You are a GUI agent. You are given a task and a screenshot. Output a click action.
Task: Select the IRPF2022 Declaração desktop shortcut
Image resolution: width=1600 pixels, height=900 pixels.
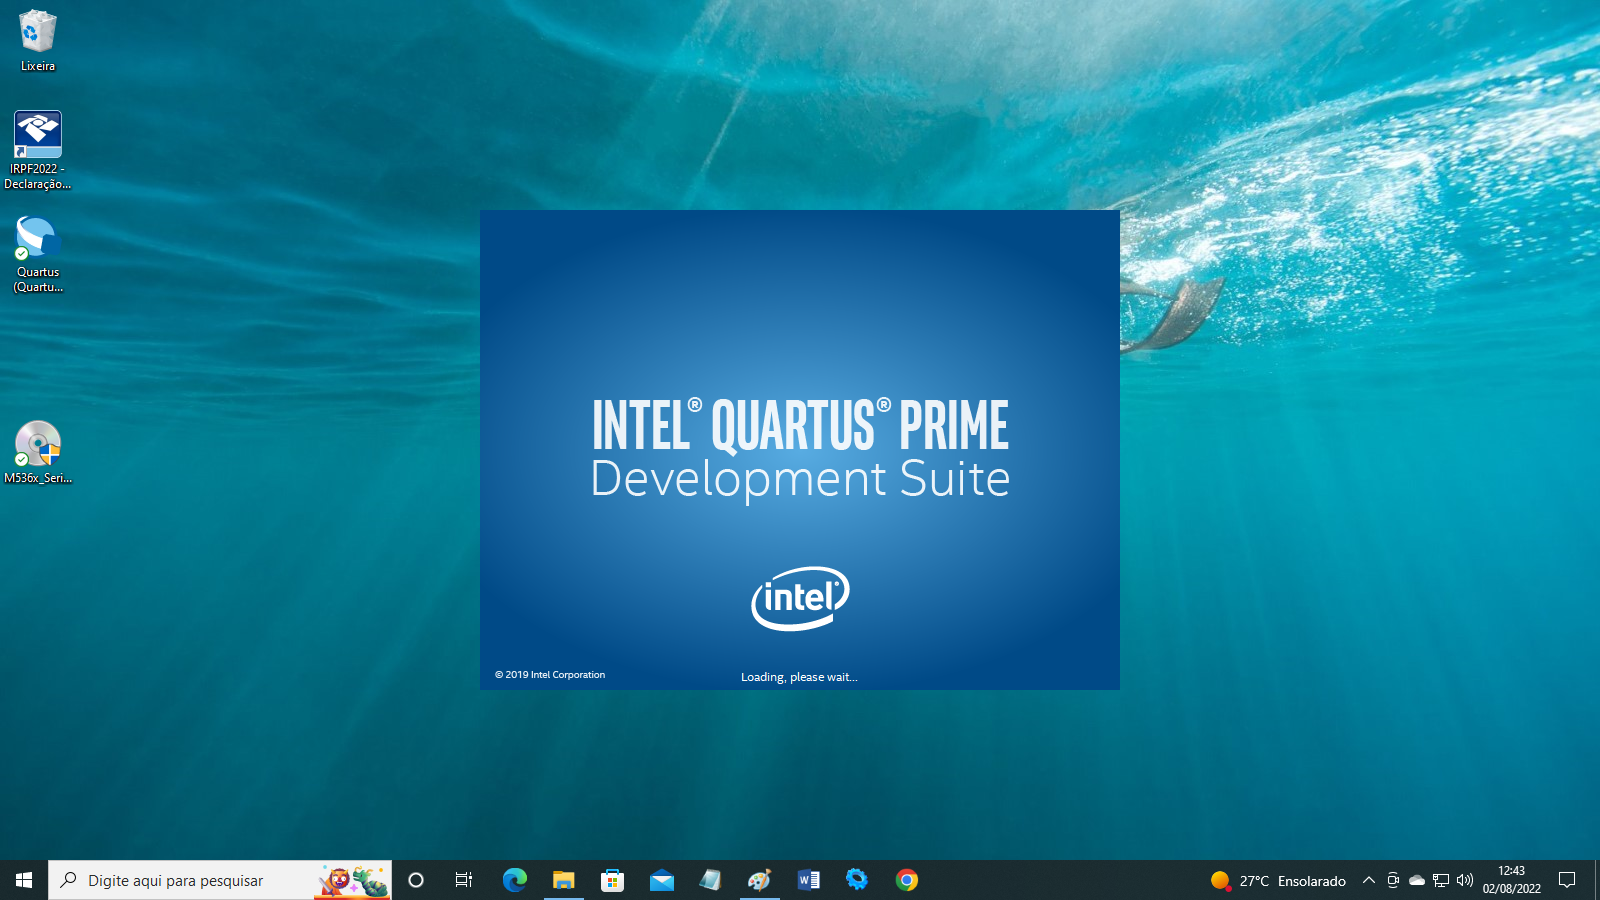point(38,150)
